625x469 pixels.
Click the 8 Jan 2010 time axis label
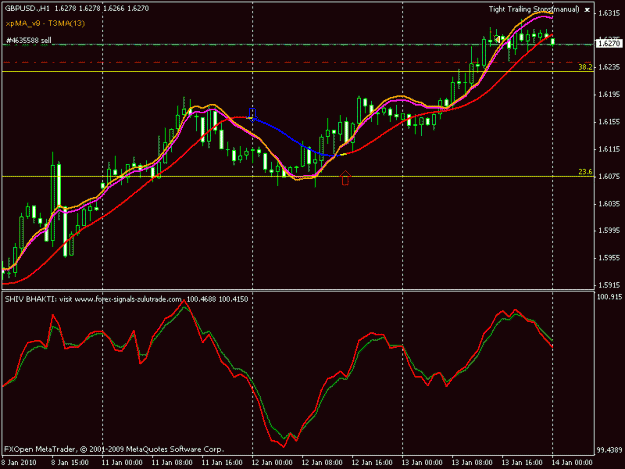pos(19,463)
